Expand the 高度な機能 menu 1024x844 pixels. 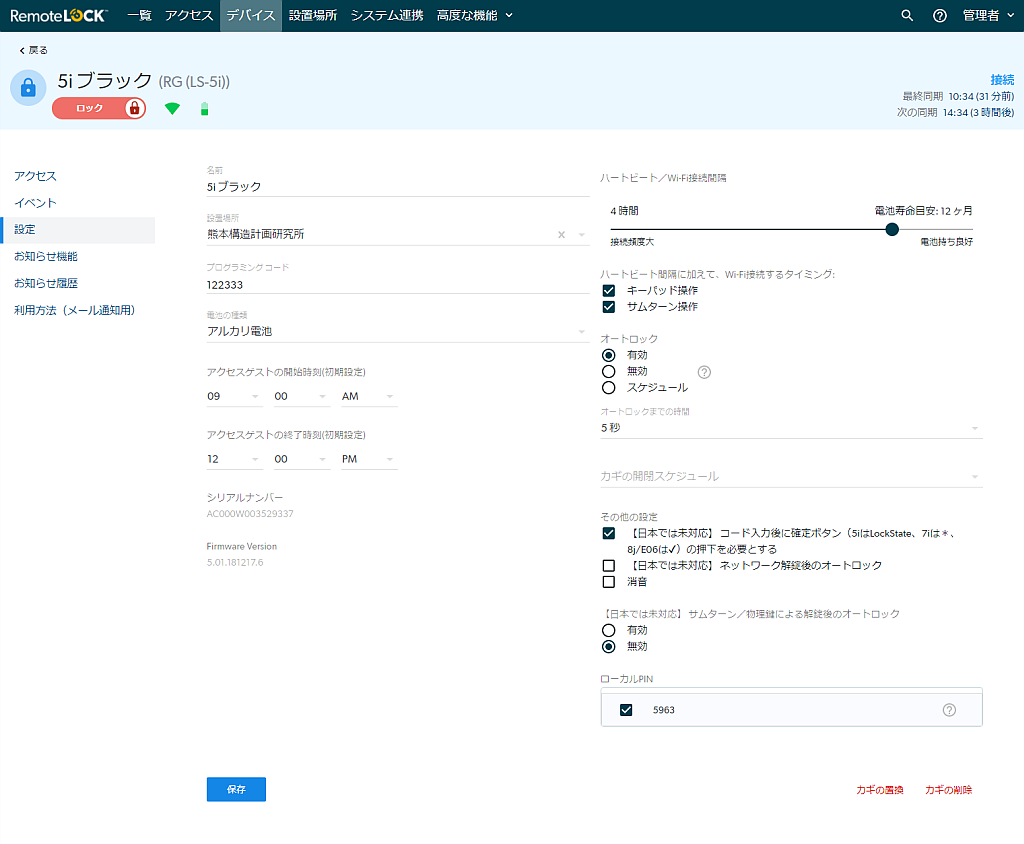coord(475,16)
